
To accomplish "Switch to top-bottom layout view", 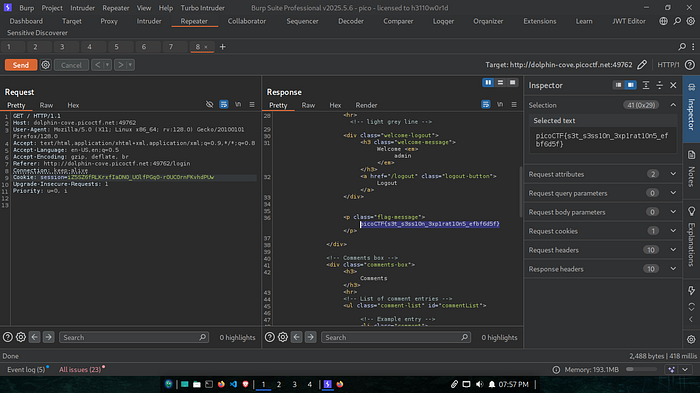I will pyautogui.click(x=500, y=83).
